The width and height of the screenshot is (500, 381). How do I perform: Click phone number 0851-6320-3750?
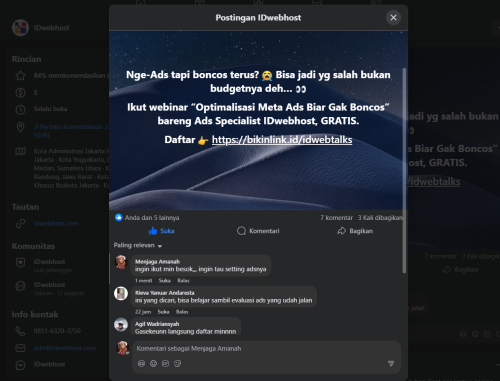[57, 331]
